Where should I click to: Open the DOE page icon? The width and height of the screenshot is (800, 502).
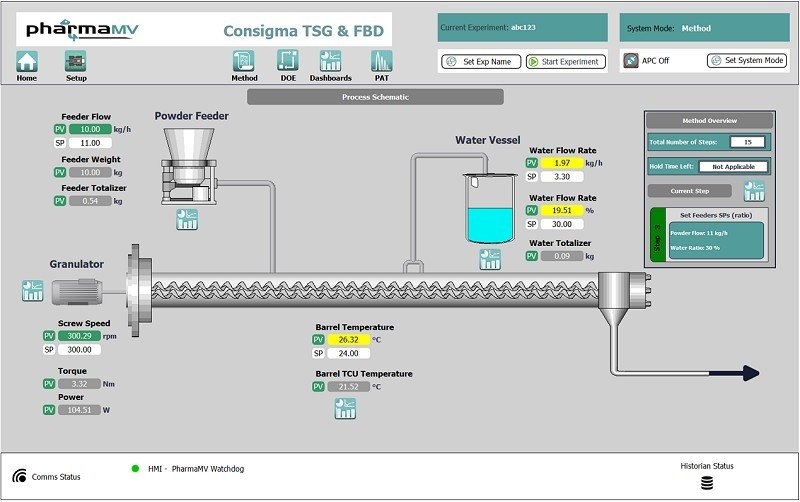click(288, 62)
